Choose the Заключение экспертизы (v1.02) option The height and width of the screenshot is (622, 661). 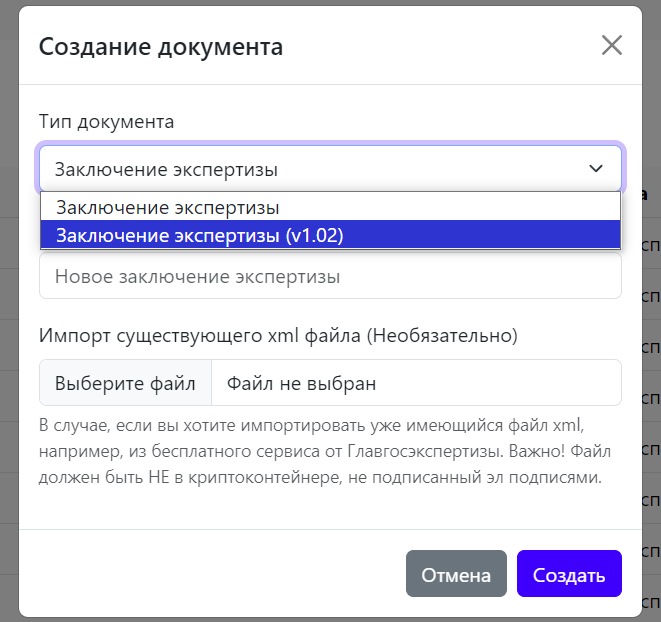click(x=200, y=235)
